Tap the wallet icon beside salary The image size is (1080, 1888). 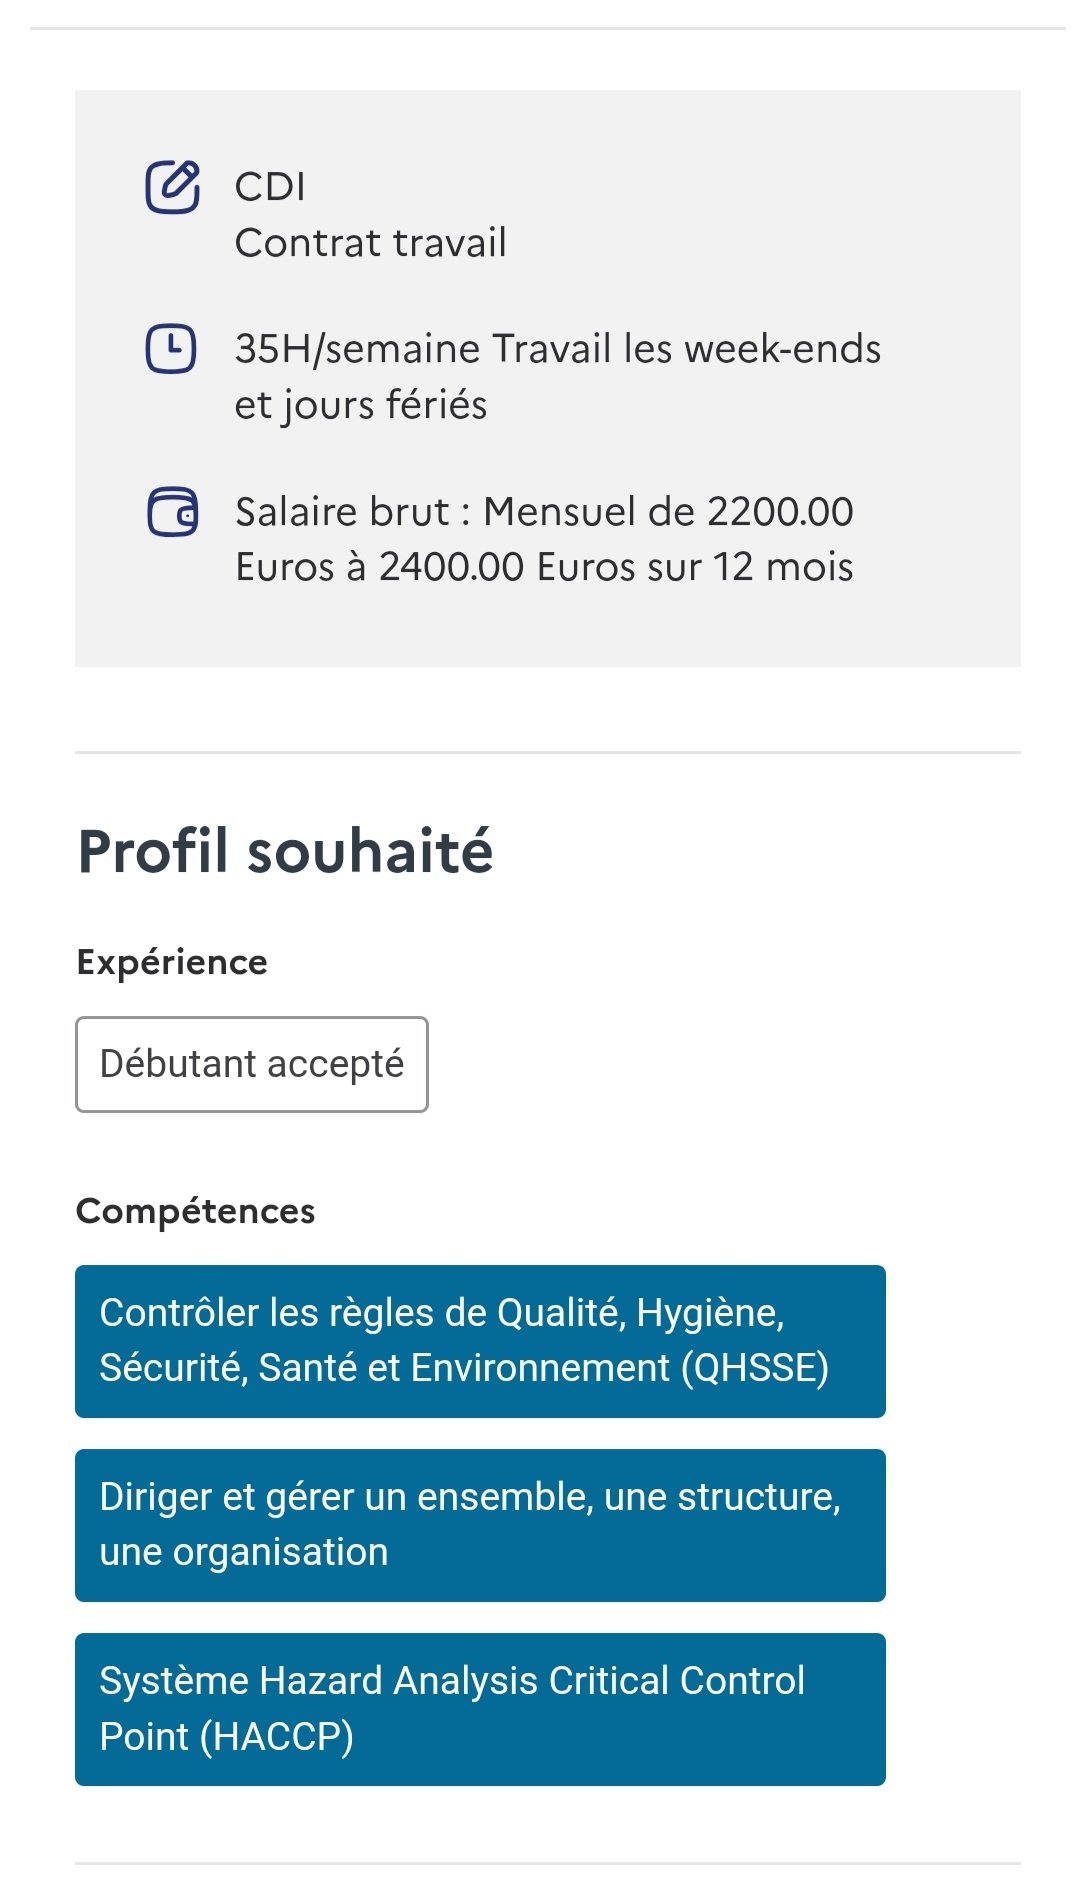coord(172,512)
